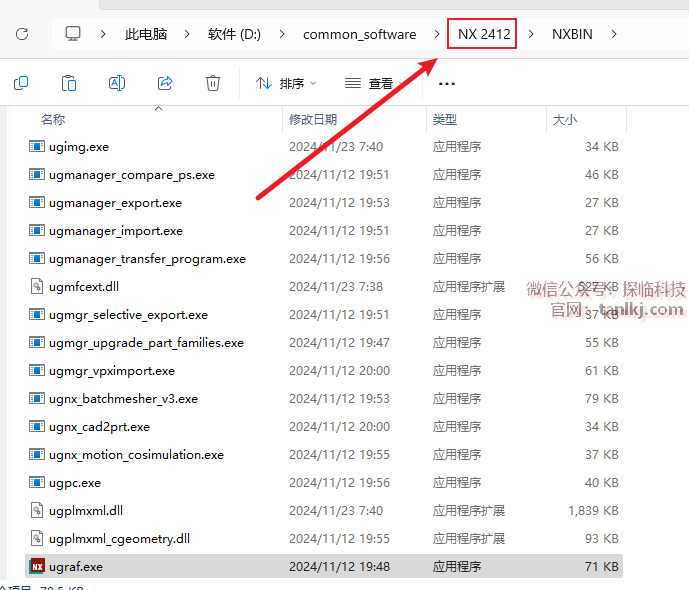Click the computer monitor icon in breadcrumb
Image resolution: width=689 pixels, height=590 pixels.
click(x=73, y=34)
